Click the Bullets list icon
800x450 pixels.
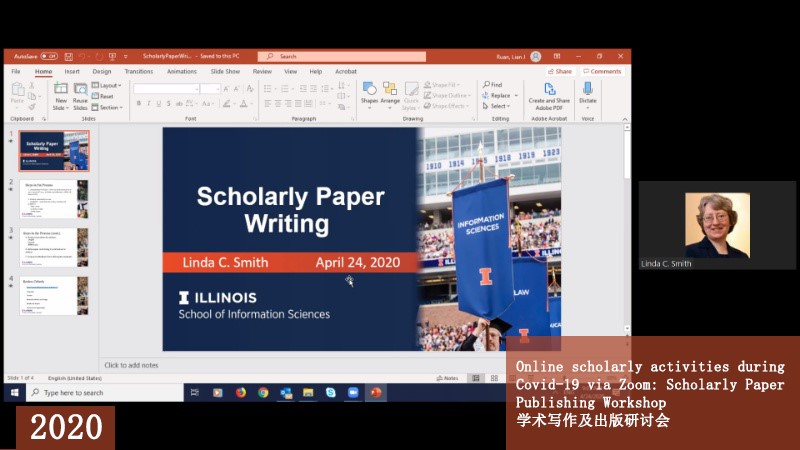[267, 89]
